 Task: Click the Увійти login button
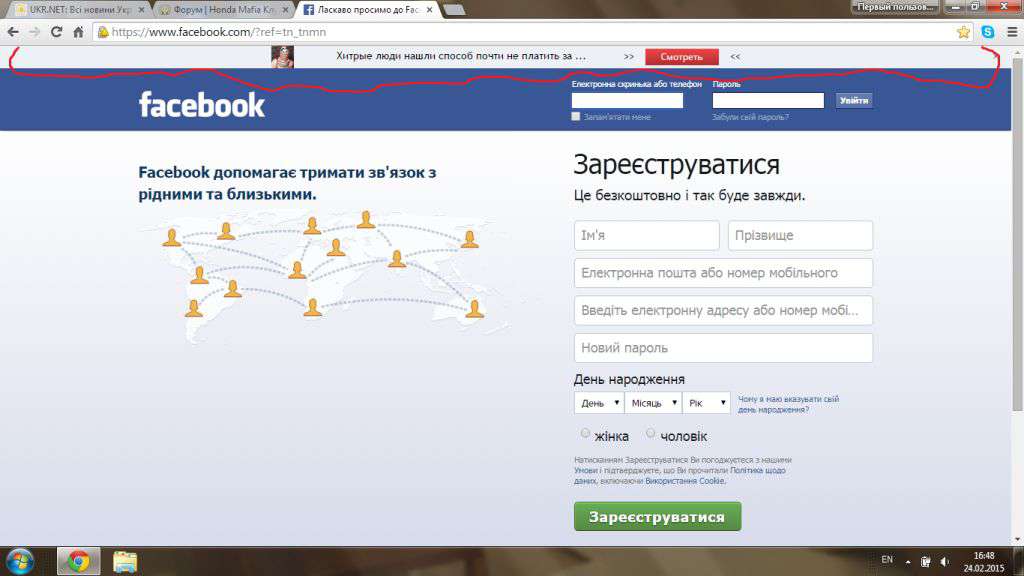(x=854, y=101)
